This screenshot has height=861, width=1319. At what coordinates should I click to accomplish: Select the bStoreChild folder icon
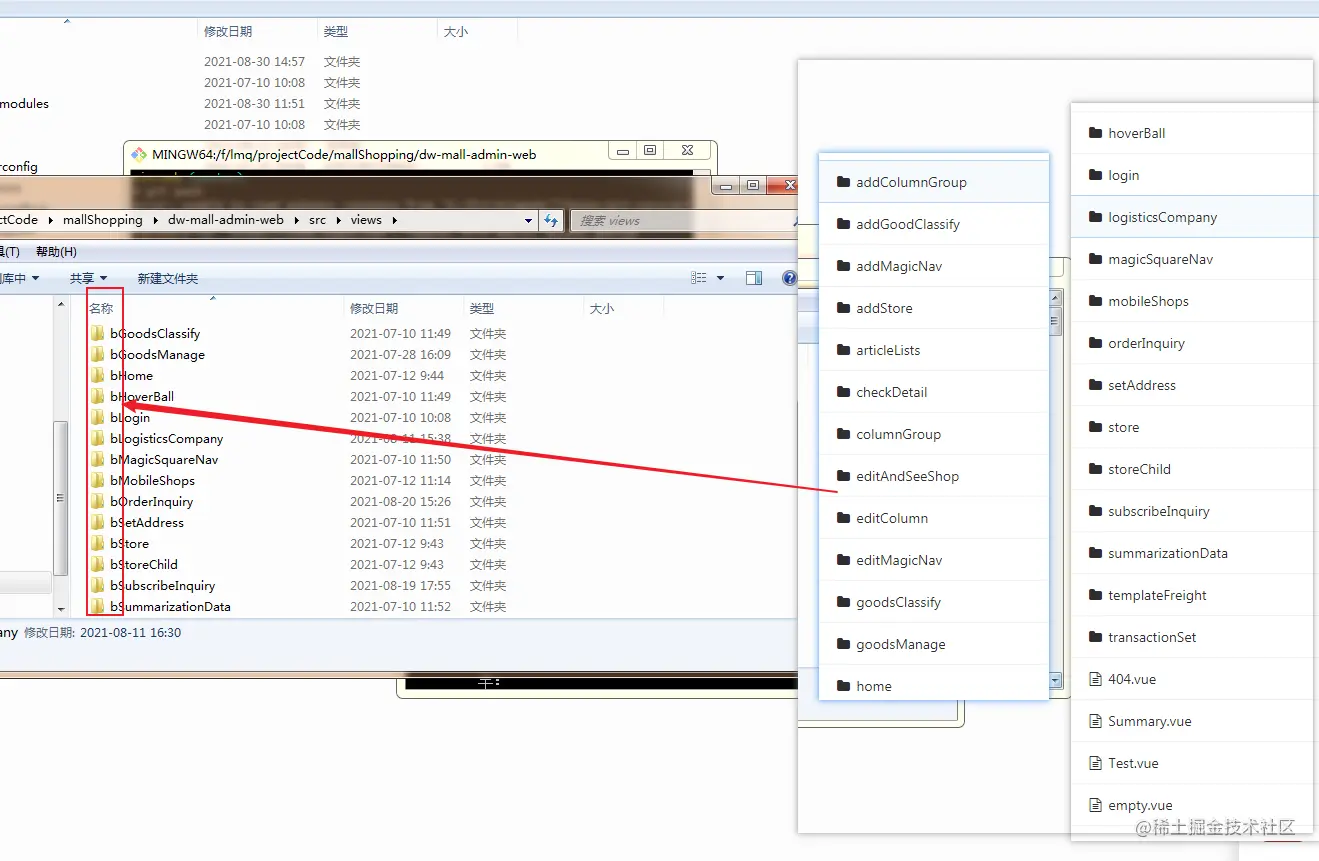point(97,565)
